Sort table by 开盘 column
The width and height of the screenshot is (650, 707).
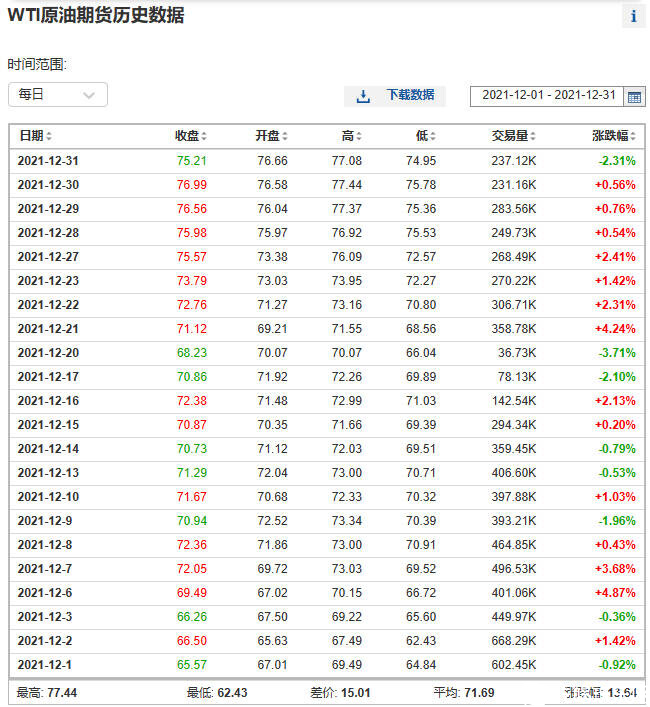coord(271,136)
